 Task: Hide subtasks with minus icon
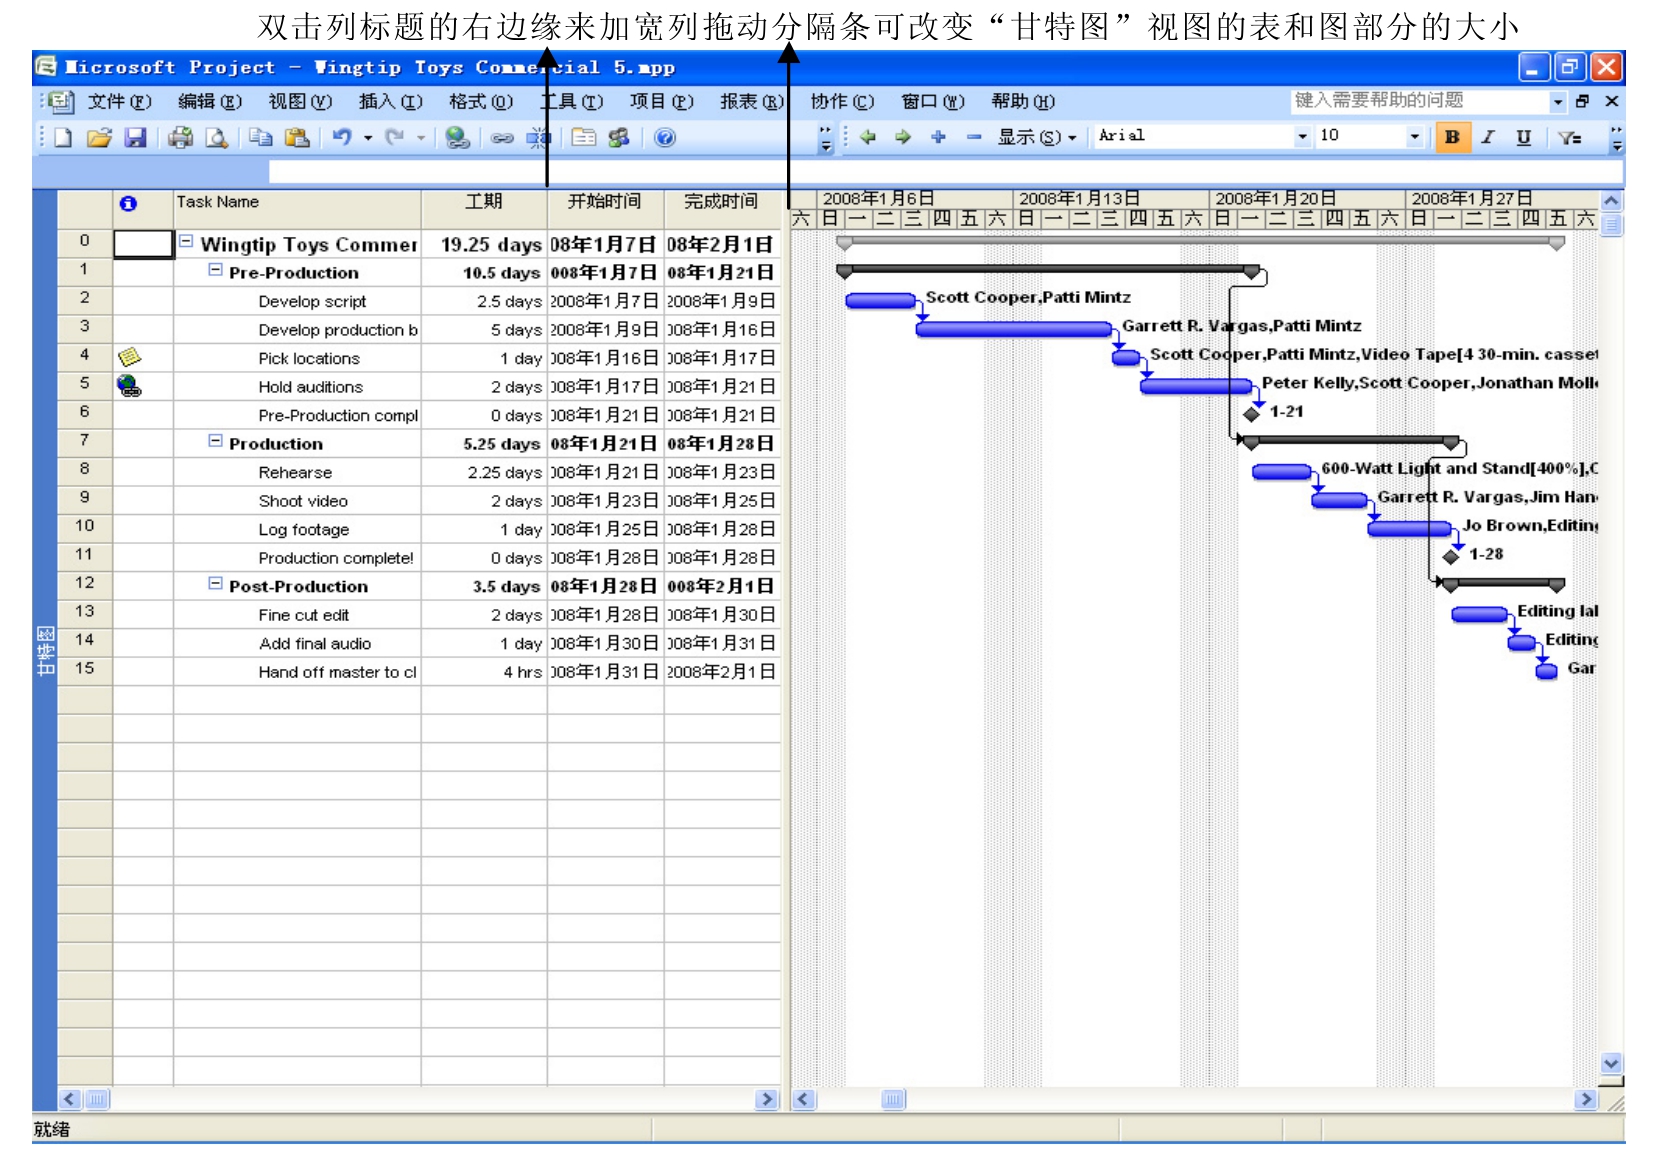[973, 137]
